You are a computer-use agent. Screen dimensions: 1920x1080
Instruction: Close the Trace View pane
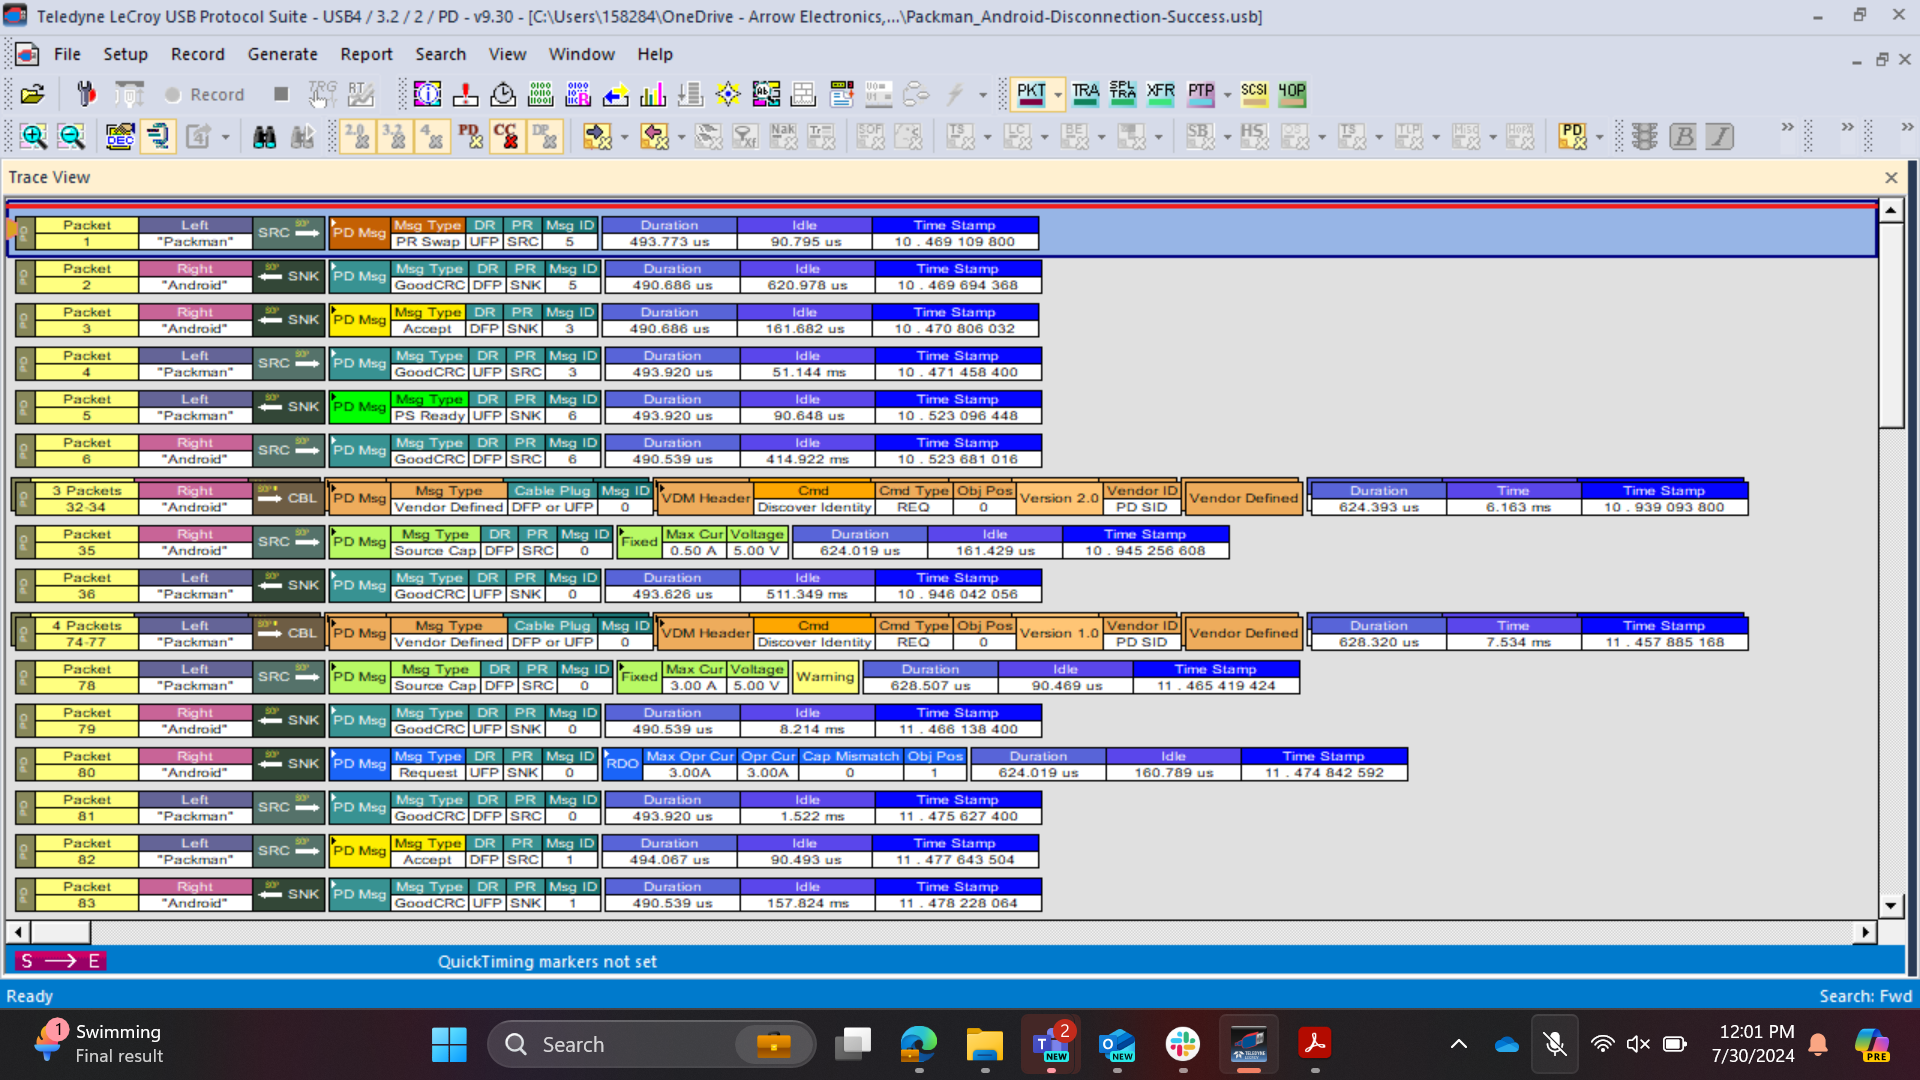pos(1891,177)
